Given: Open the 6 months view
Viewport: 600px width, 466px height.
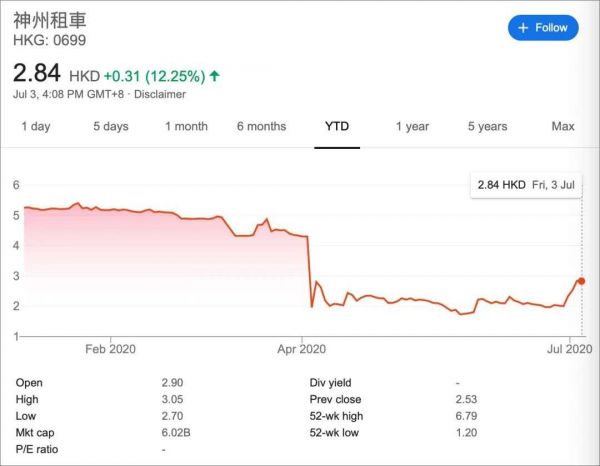Looking at the screenshot, I should click(x=261, y=126).
